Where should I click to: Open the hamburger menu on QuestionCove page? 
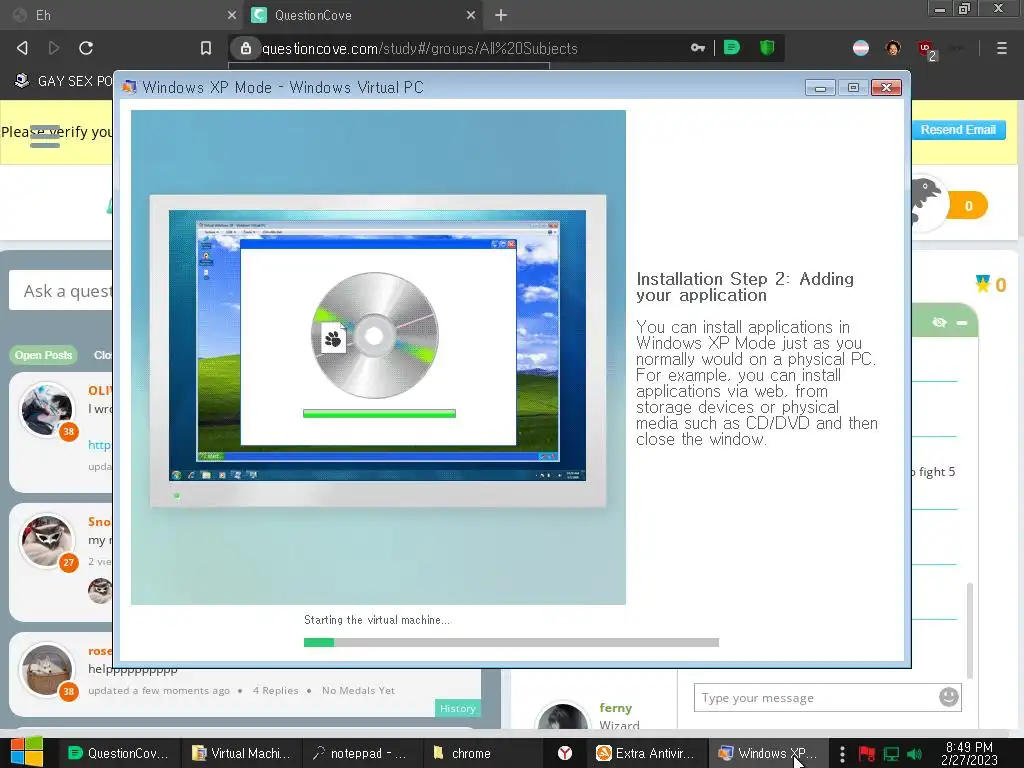pos(45,136)
